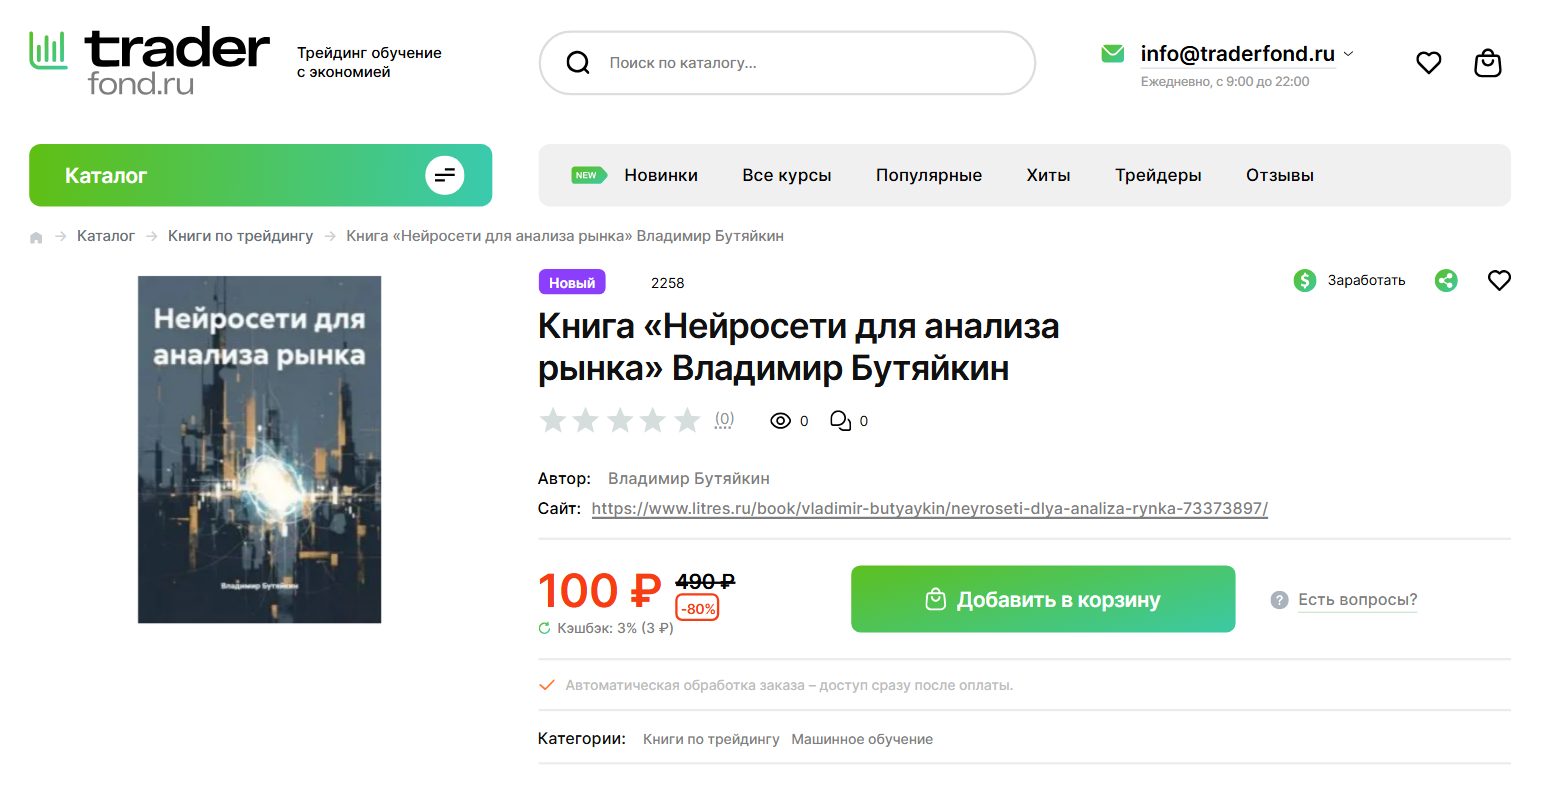Click the green dollar earn icon
The width and height of the screenshot is (1557, 792).
[1305, 281]
